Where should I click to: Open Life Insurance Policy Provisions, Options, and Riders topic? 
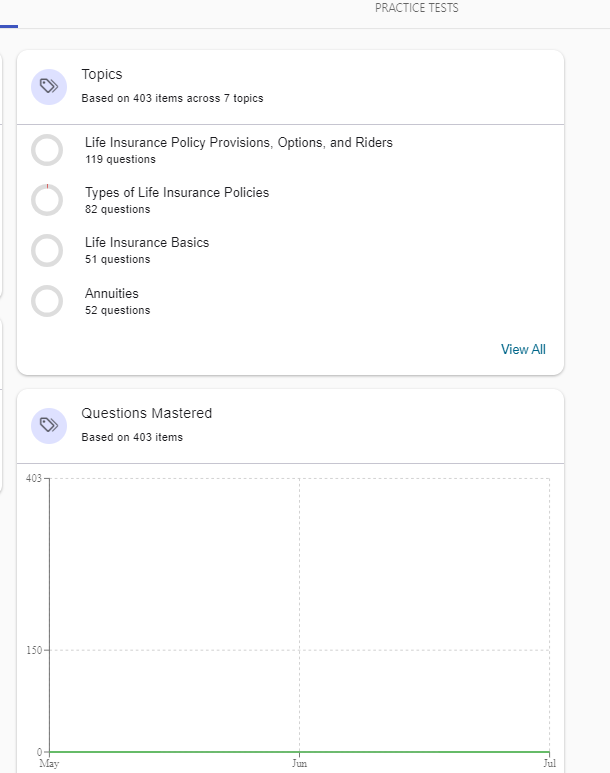(x=238, y=143)
